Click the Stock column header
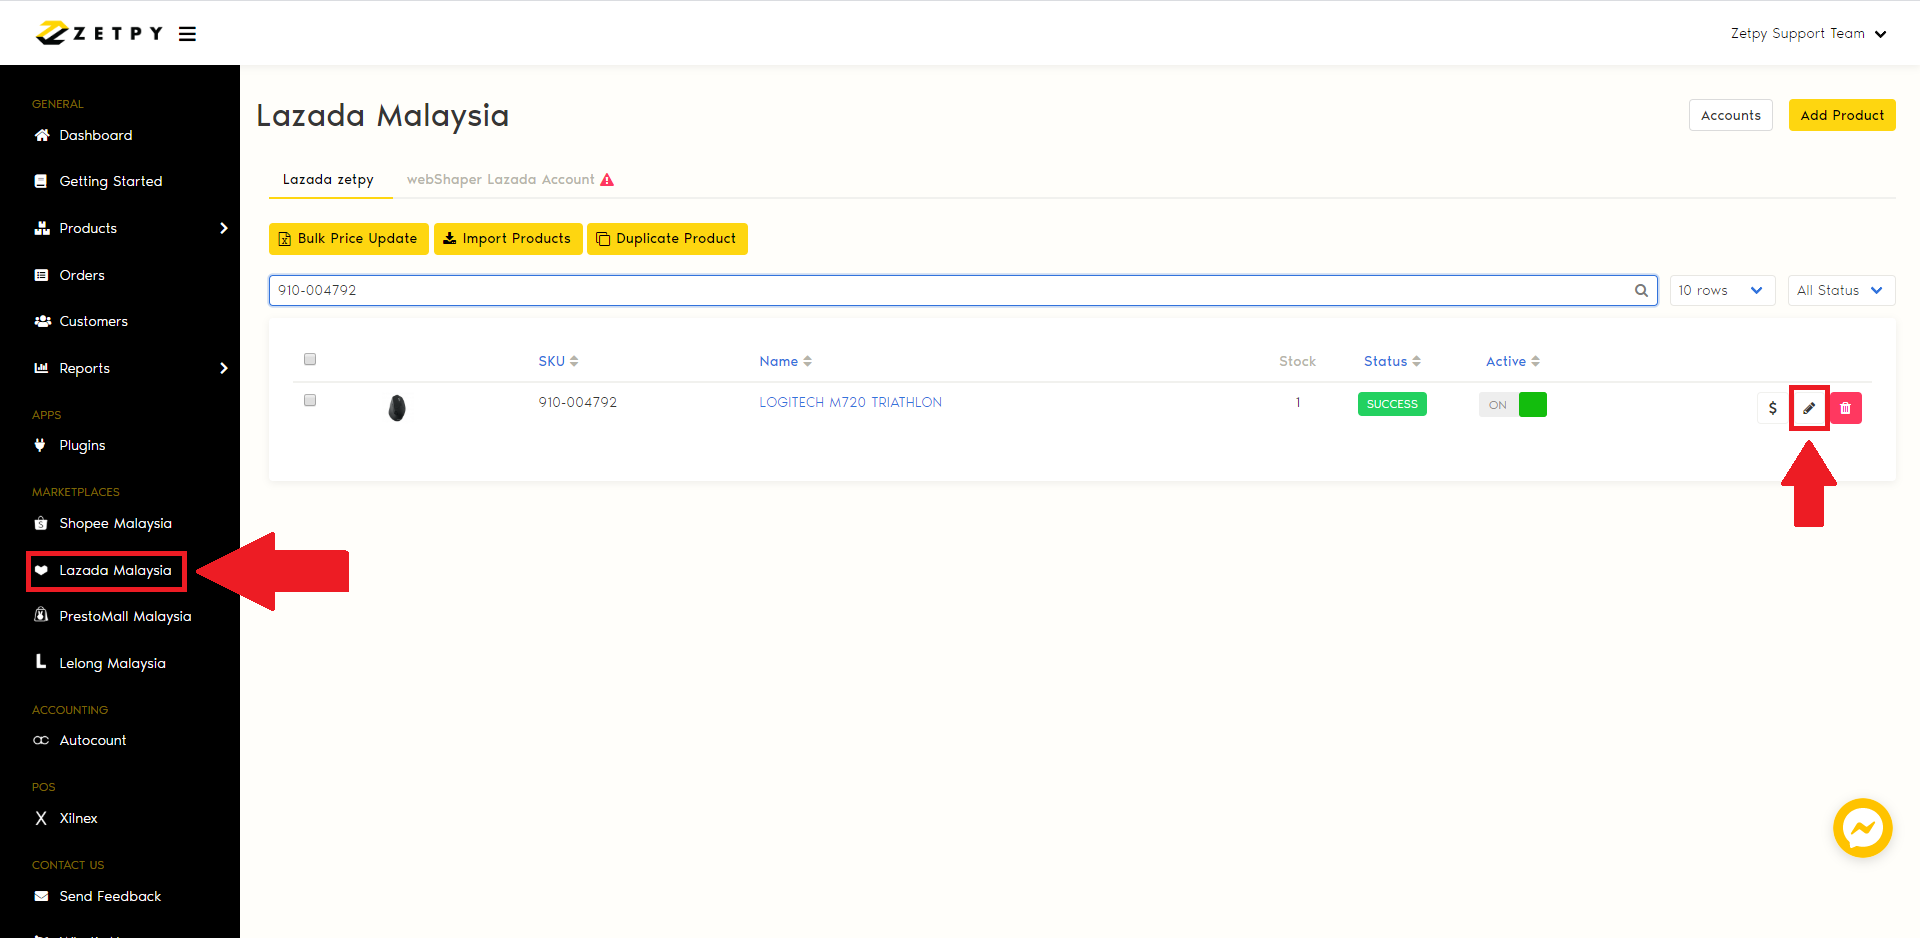The height and width of the screenshot is (938, 1920). (1297, 361)
